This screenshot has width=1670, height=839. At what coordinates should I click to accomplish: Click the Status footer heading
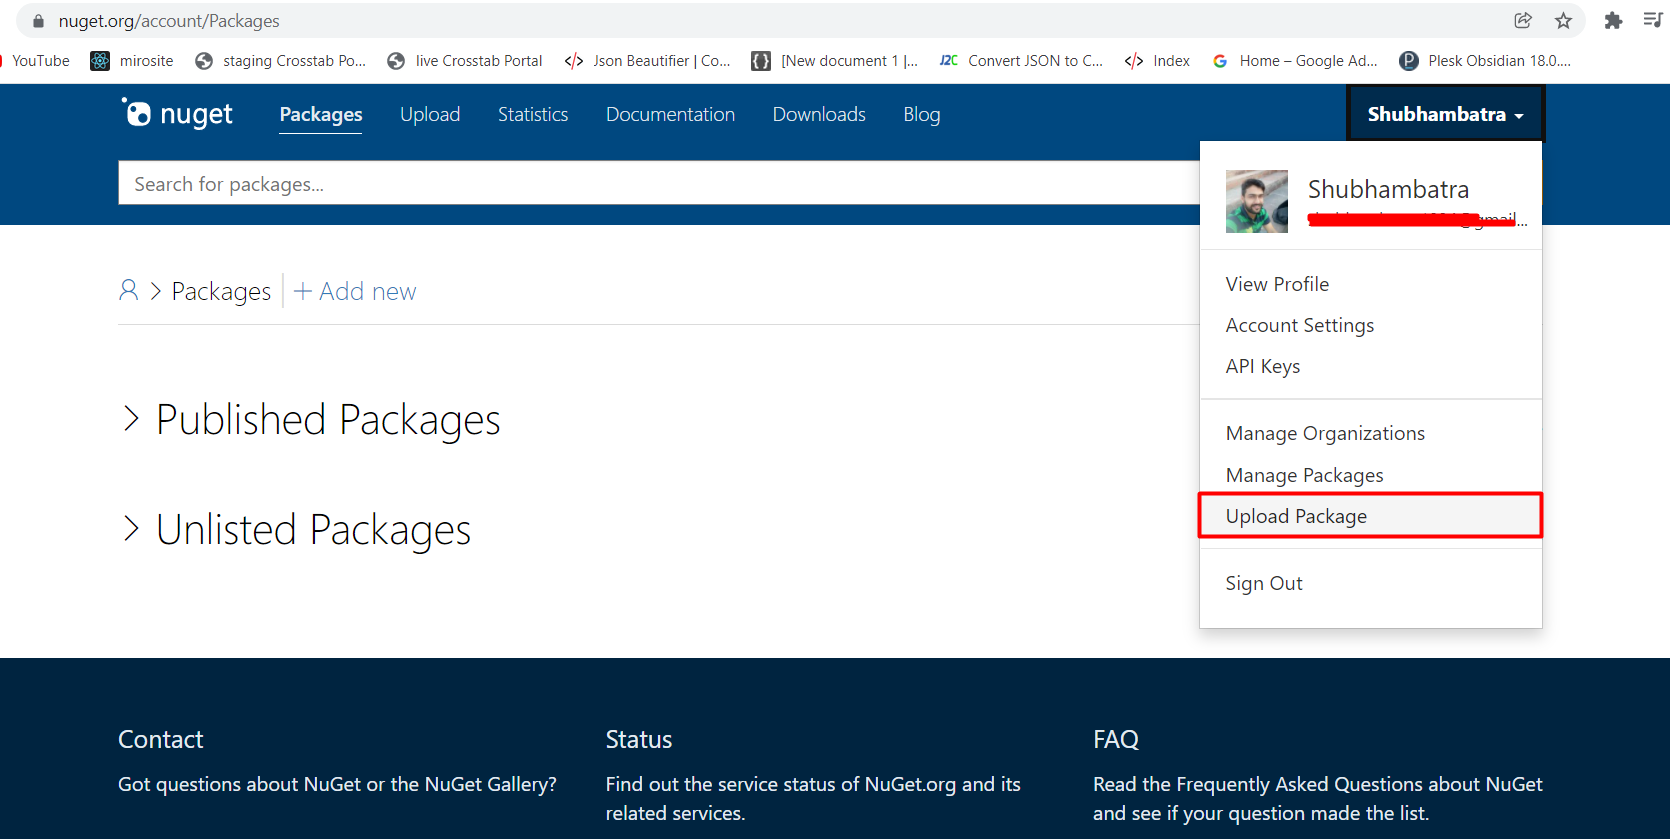tap(639, 739)
